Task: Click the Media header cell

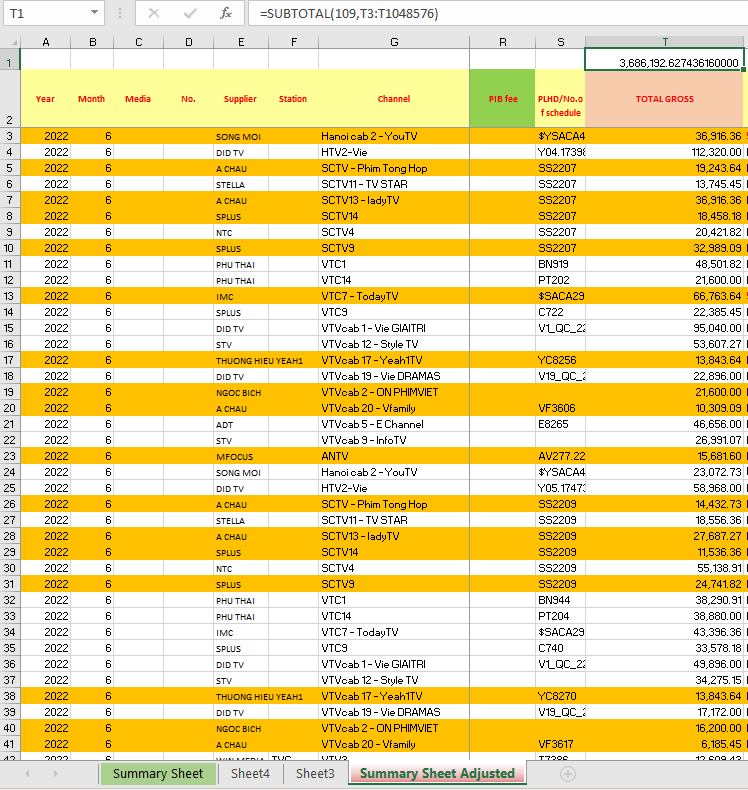Action: coord(138,98)
